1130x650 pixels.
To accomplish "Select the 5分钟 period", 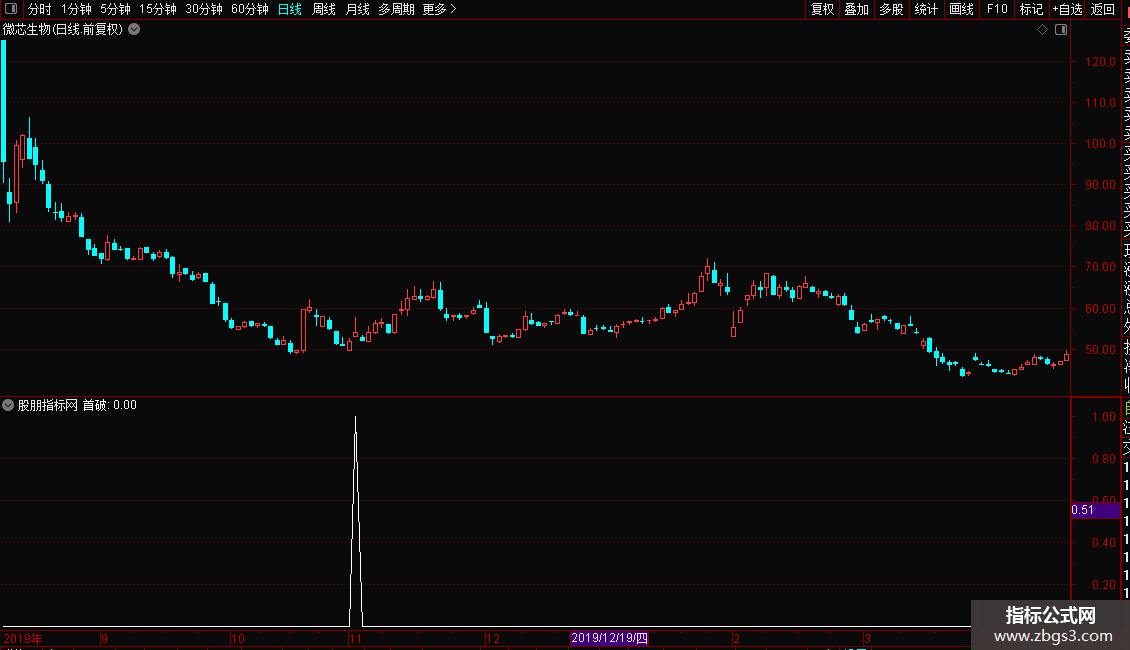I will point(115,9).
